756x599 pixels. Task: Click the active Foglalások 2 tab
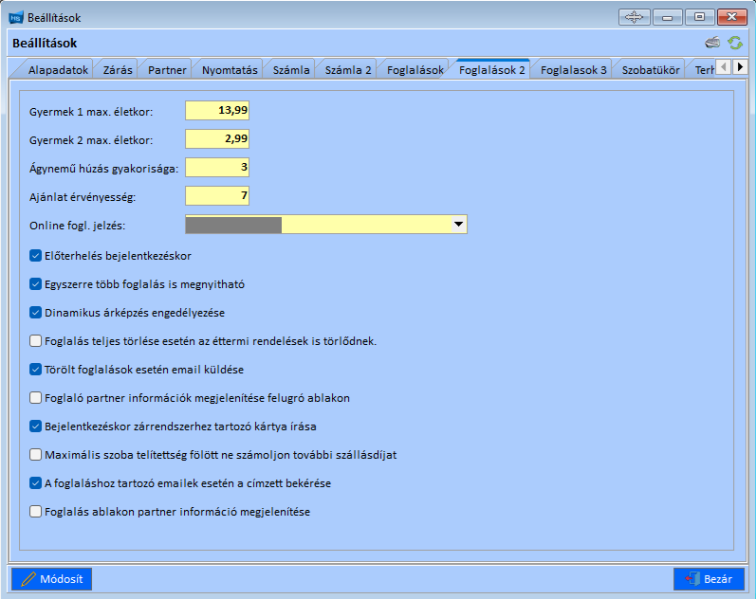[491, 70]
